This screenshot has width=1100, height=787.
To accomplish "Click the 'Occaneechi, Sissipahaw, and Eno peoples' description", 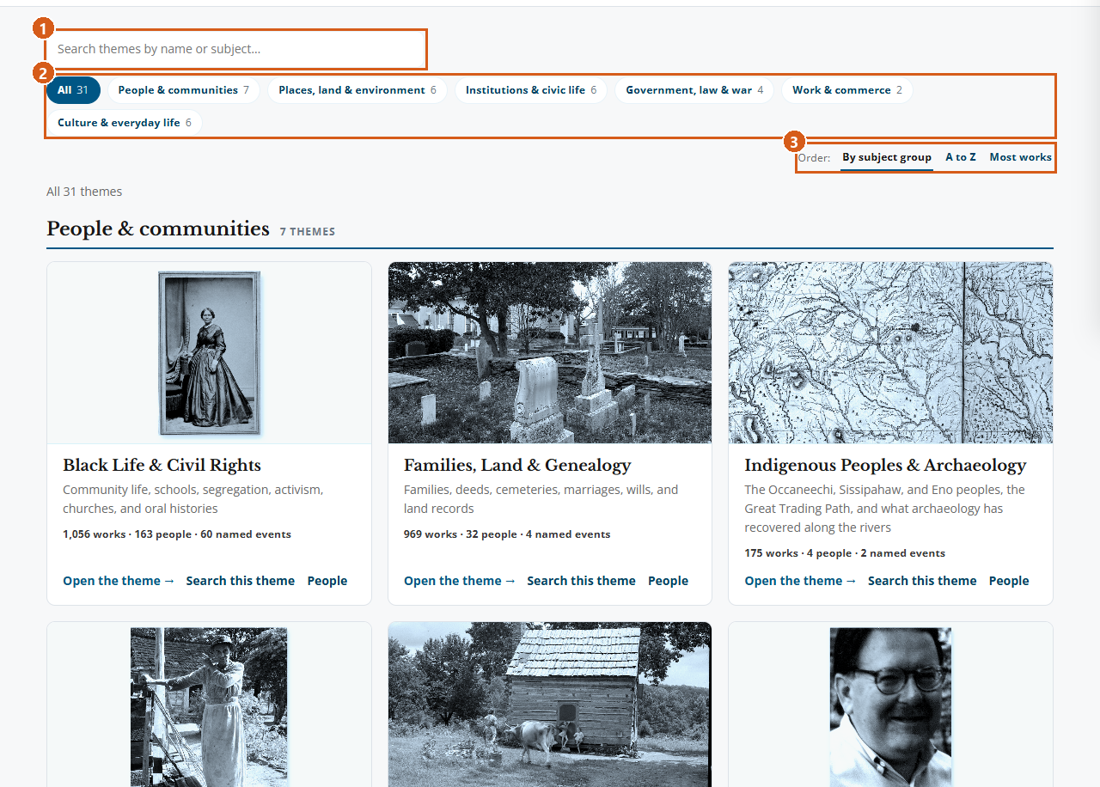I will [885, 509].
